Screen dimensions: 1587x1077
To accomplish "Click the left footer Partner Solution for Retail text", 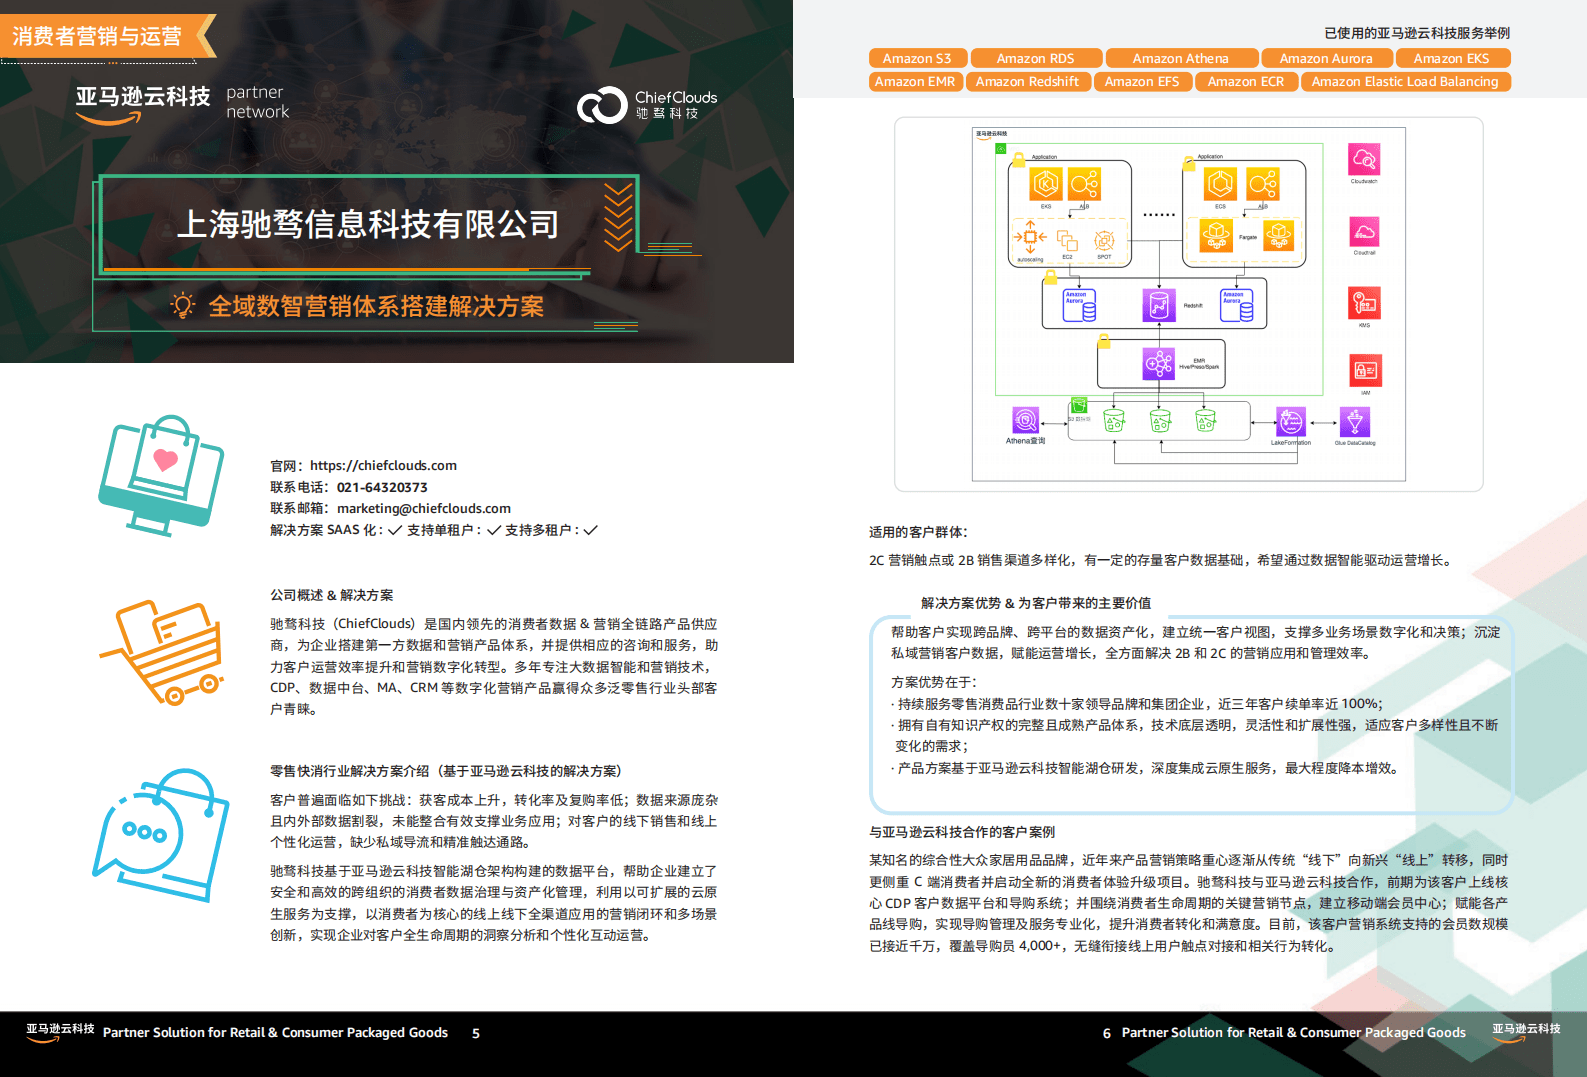I will [x=275, y=1033].
